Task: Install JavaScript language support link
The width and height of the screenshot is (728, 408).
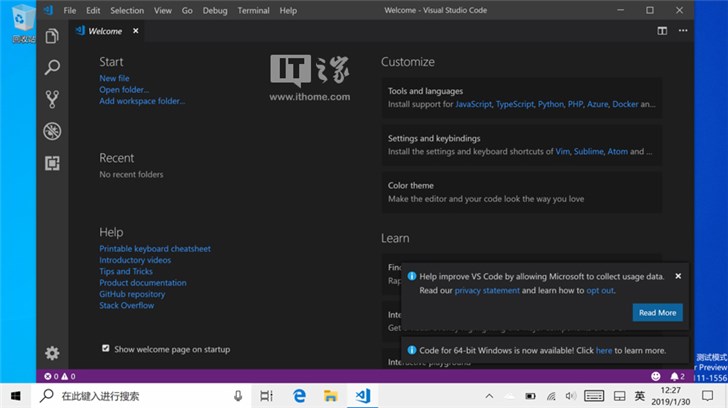Action: pyautogui.click(x=473, y=104)
